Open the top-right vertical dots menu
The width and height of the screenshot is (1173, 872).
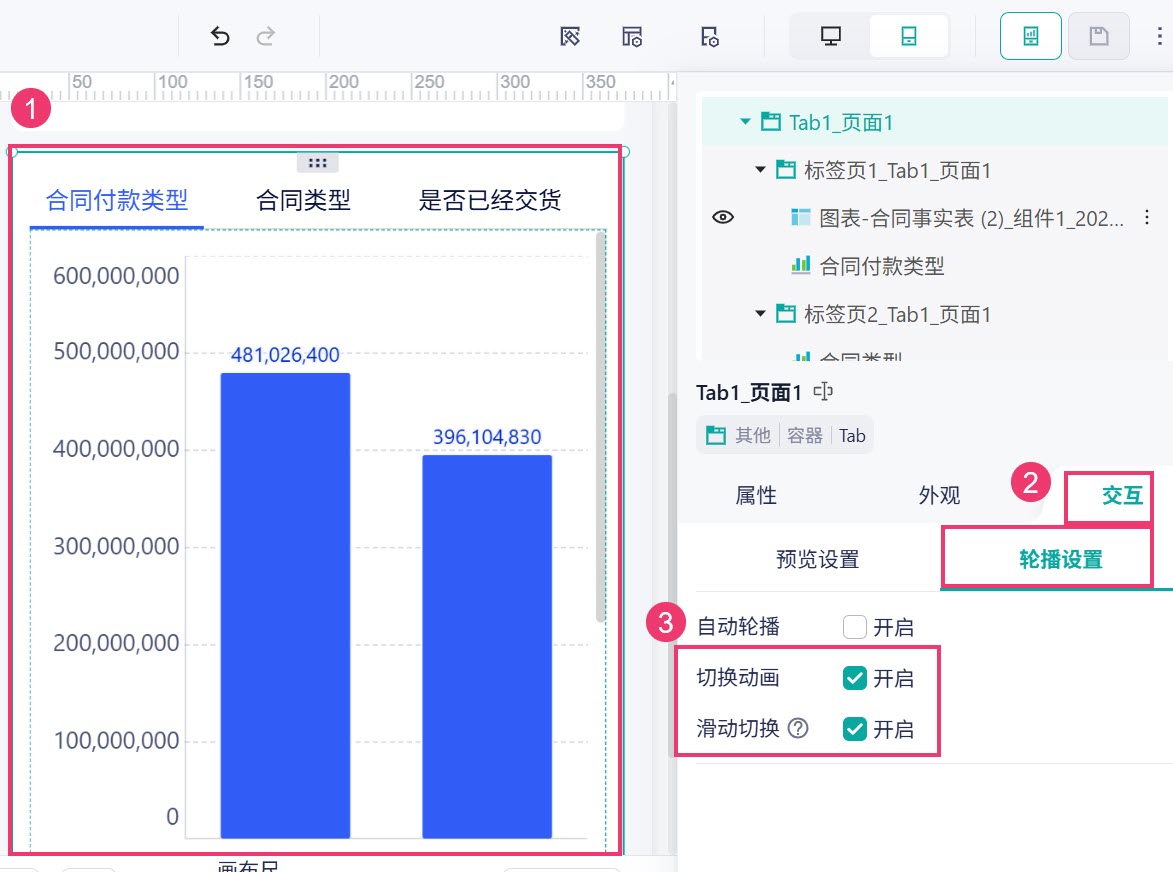(1160, 36)
